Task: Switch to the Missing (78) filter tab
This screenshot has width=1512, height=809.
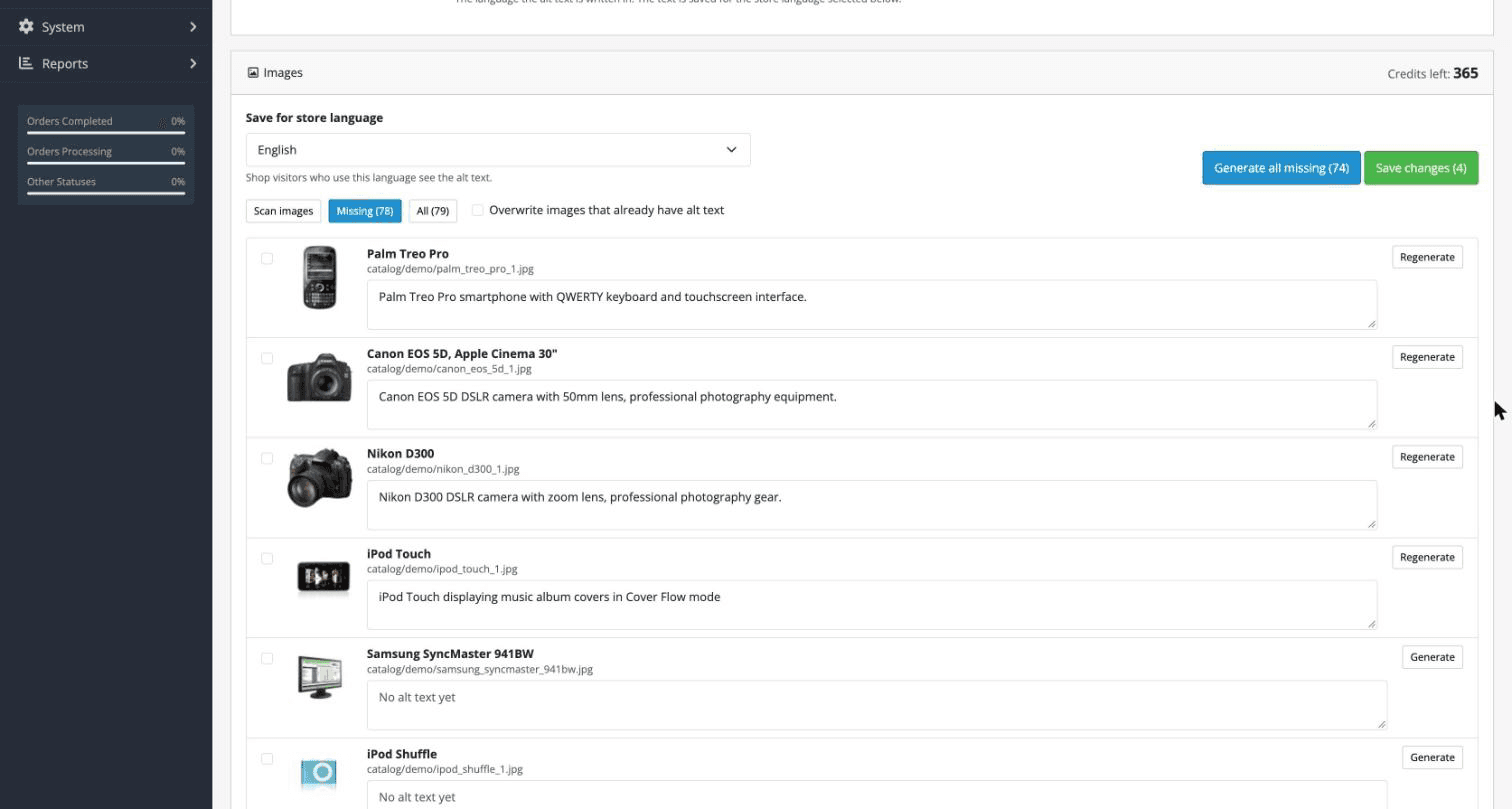Action: click(365, 211)
